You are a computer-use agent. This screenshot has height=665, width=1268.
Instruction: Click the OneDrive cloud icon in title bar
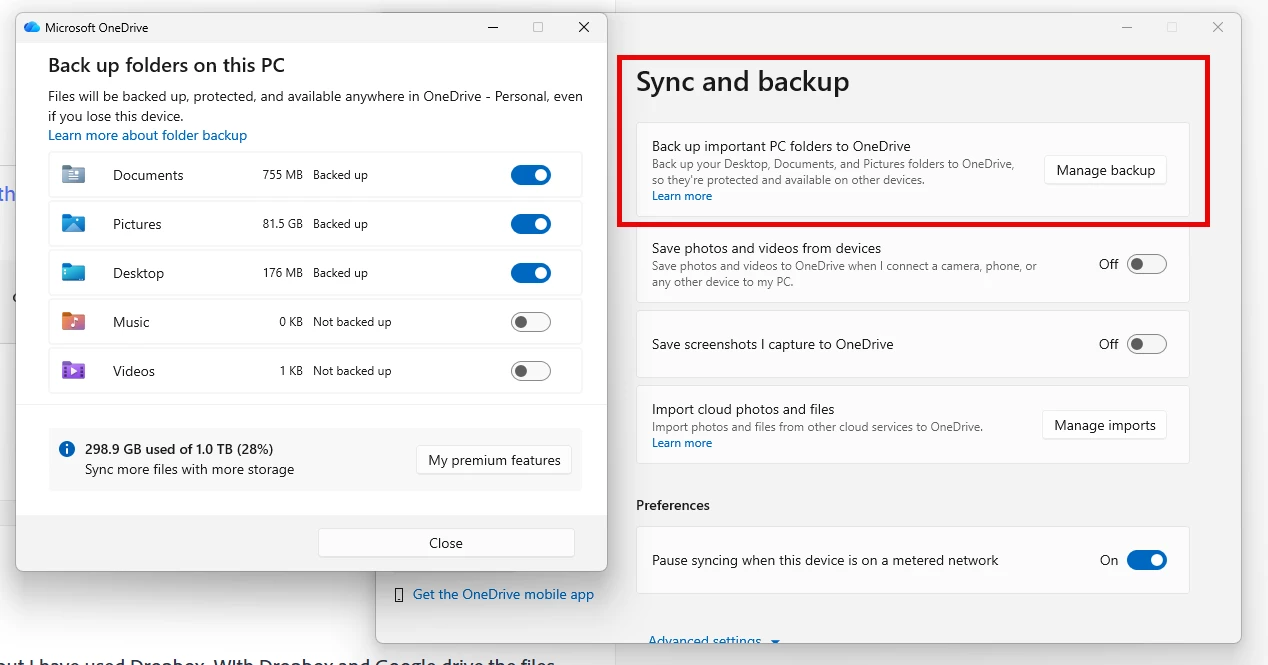pyautogui.click(x=32, y=27)
